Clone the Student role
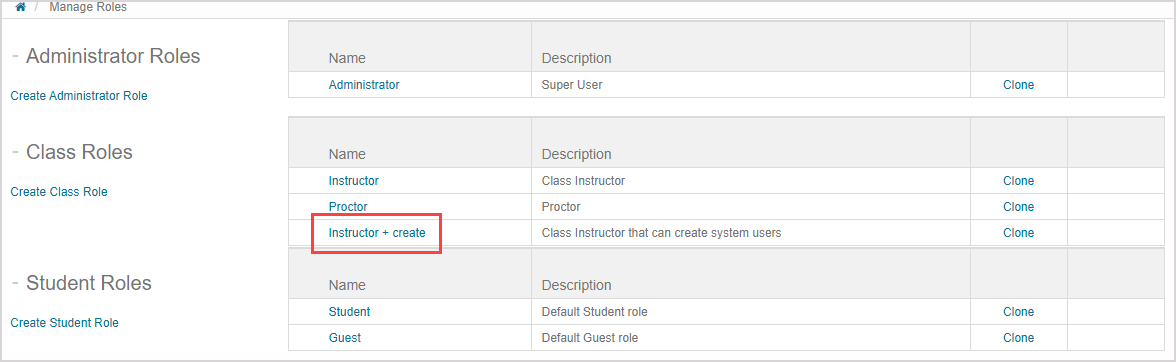 [1018, 312]
